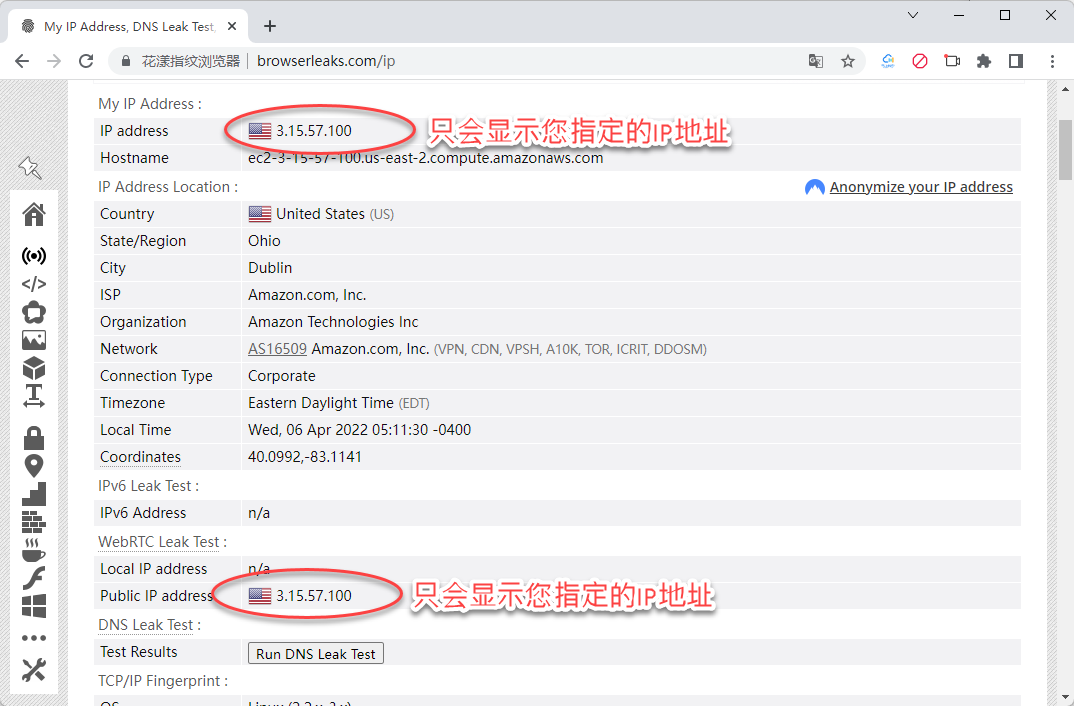1074x706 pixels.
Task: Reload the browserleaks page
Action: (86, 61)
